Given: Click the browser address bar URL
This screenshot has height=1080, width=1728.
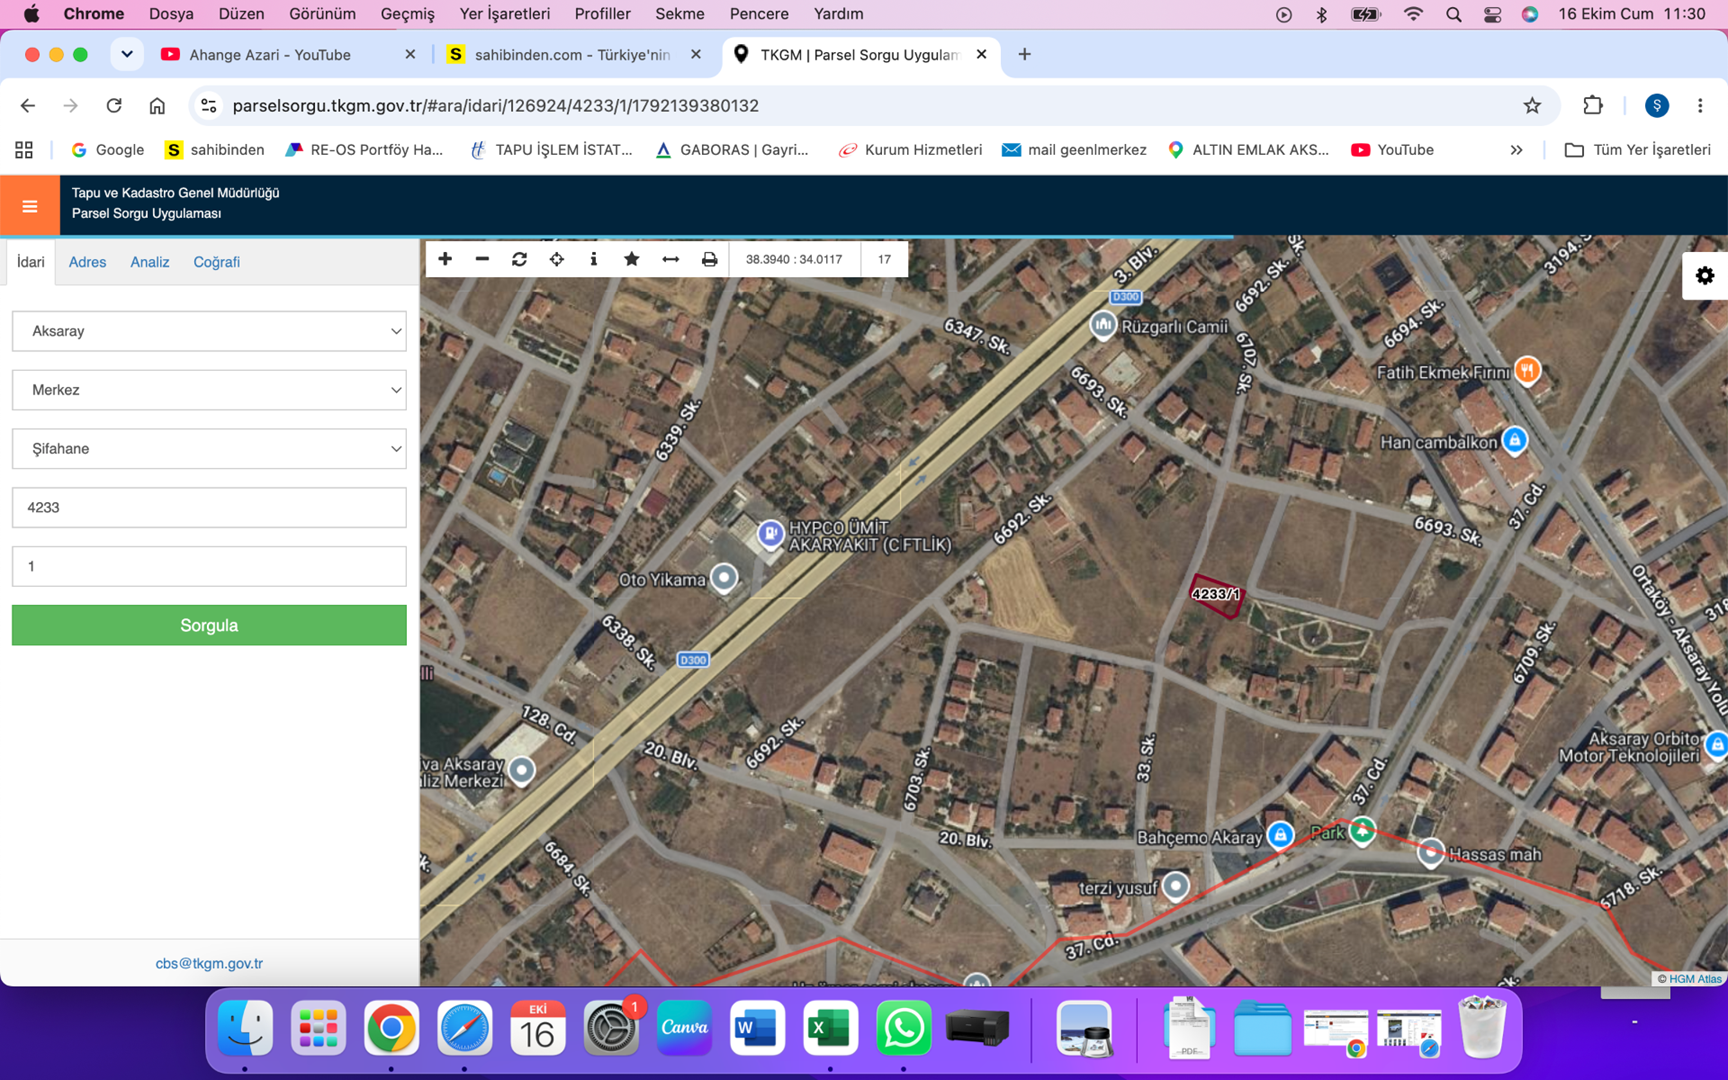Looking at the screenshot, I should (496, 105).
